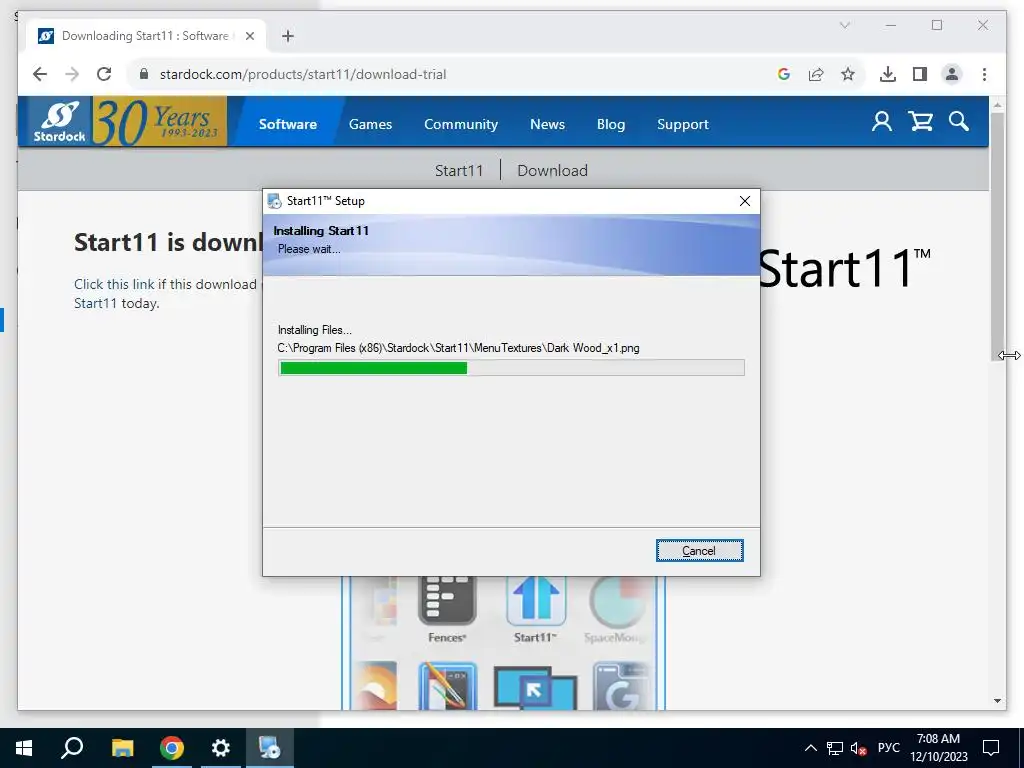Switch to Chrome in taskbar
1024x768 pixels.
tap(172, 748)
